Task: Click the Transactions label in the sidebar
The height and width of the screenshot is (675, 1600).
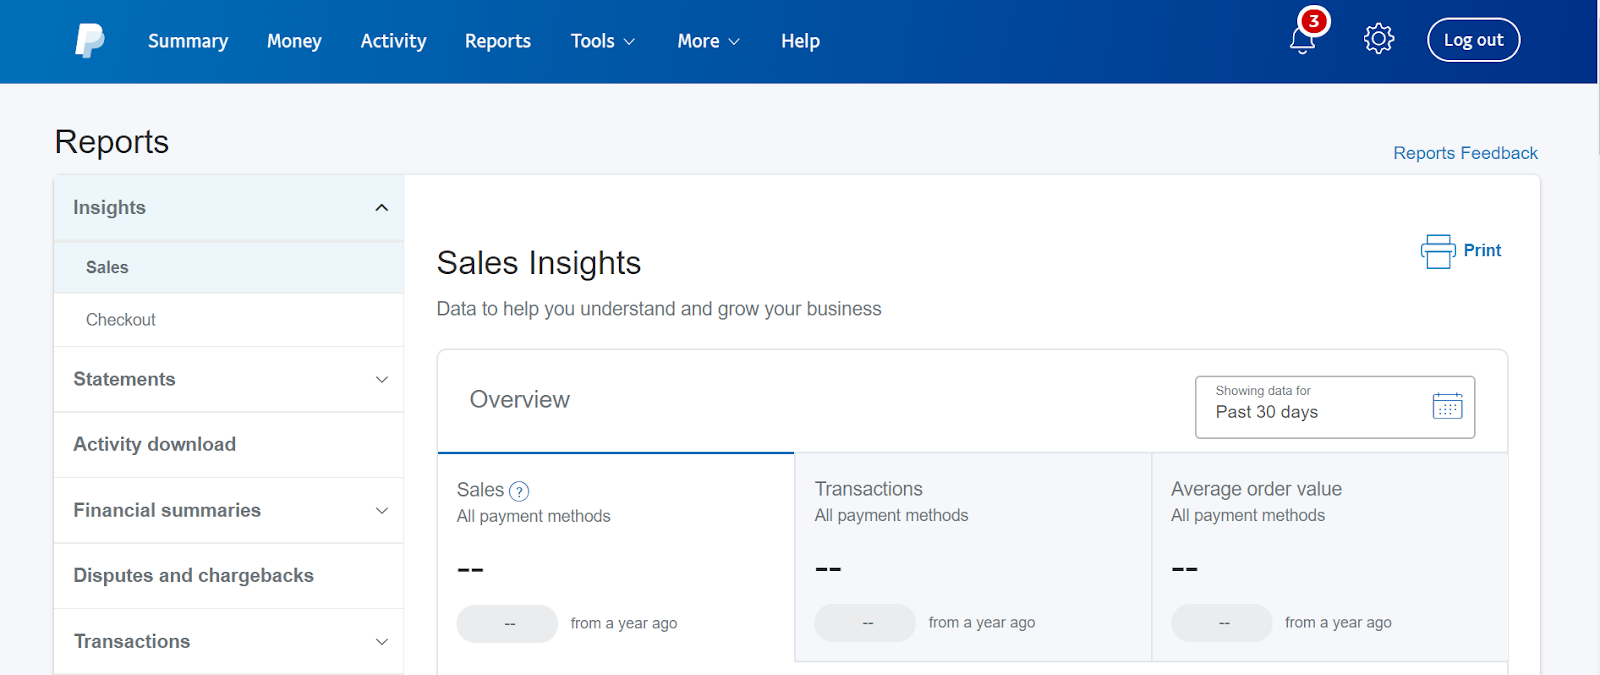Action: coord(132,641)
